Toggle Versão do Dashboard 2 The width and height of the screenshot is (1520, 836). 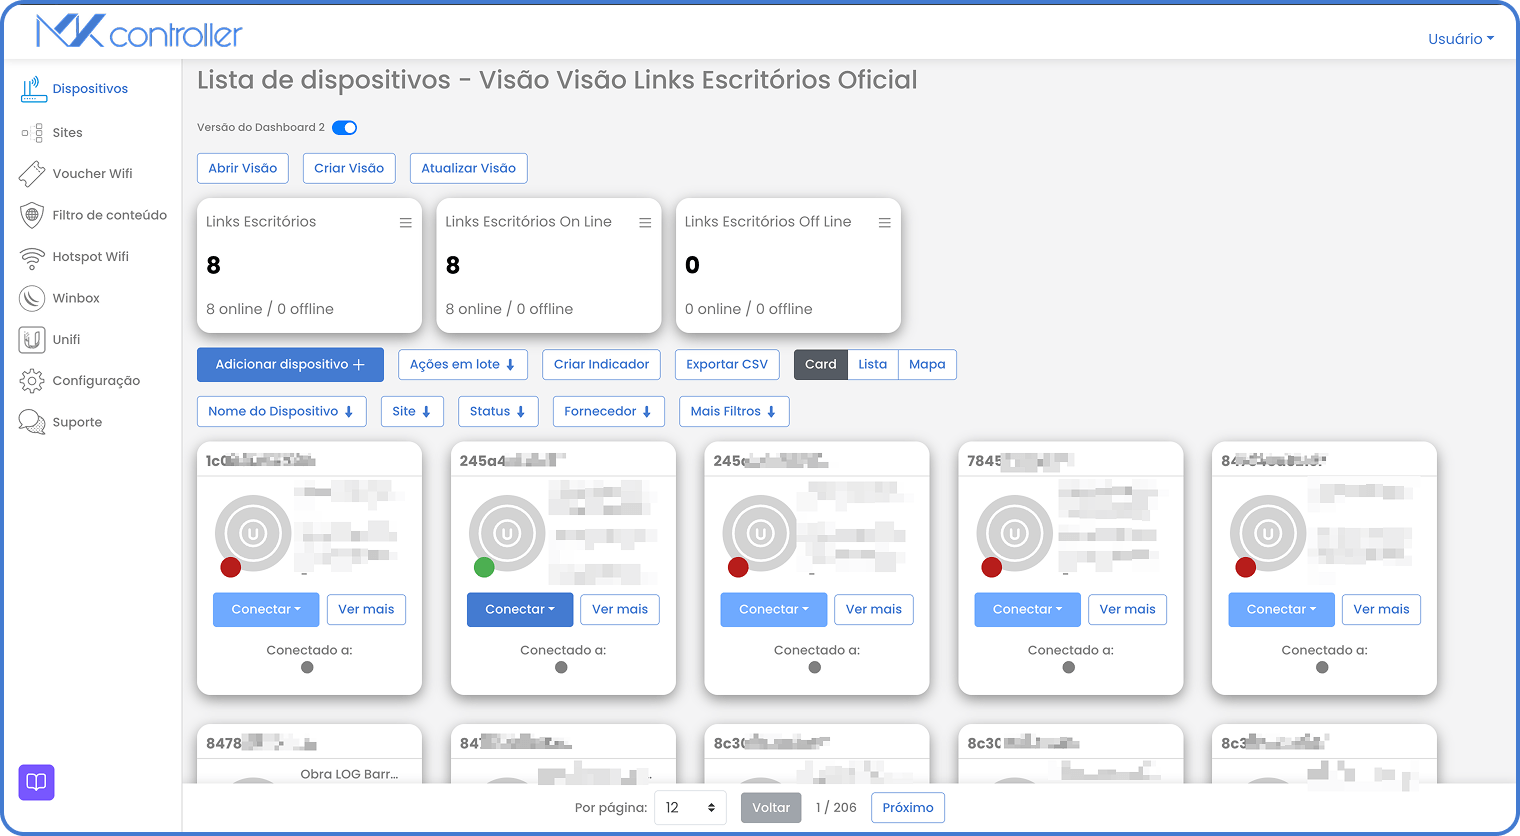click(344, 127)
